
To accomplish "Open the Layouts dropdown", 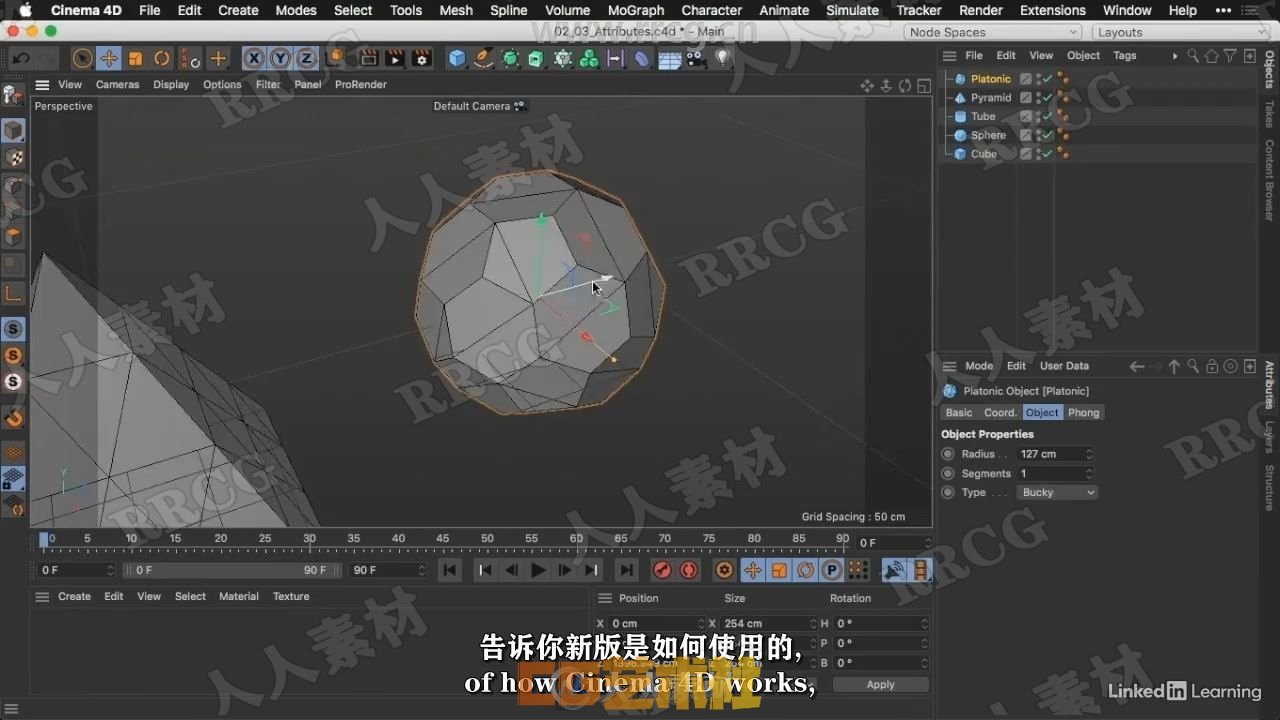I will tap(1180, 32).
